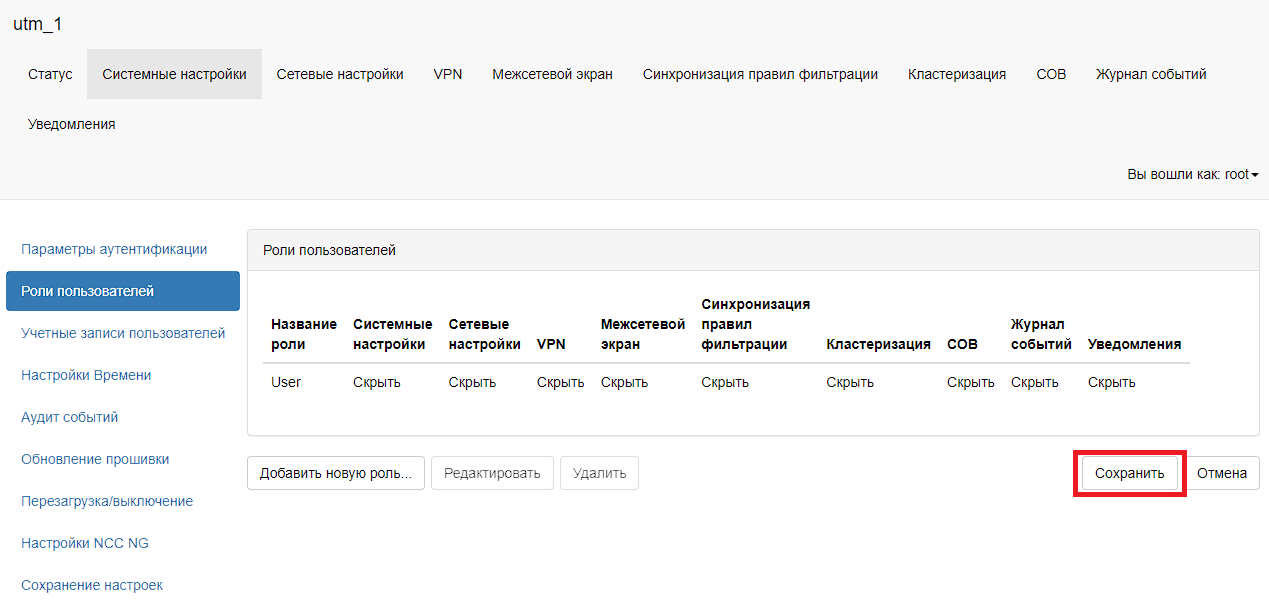Go to the VPN tab
The width and height of the screenshot is (1269, 606).
point(448,74)
